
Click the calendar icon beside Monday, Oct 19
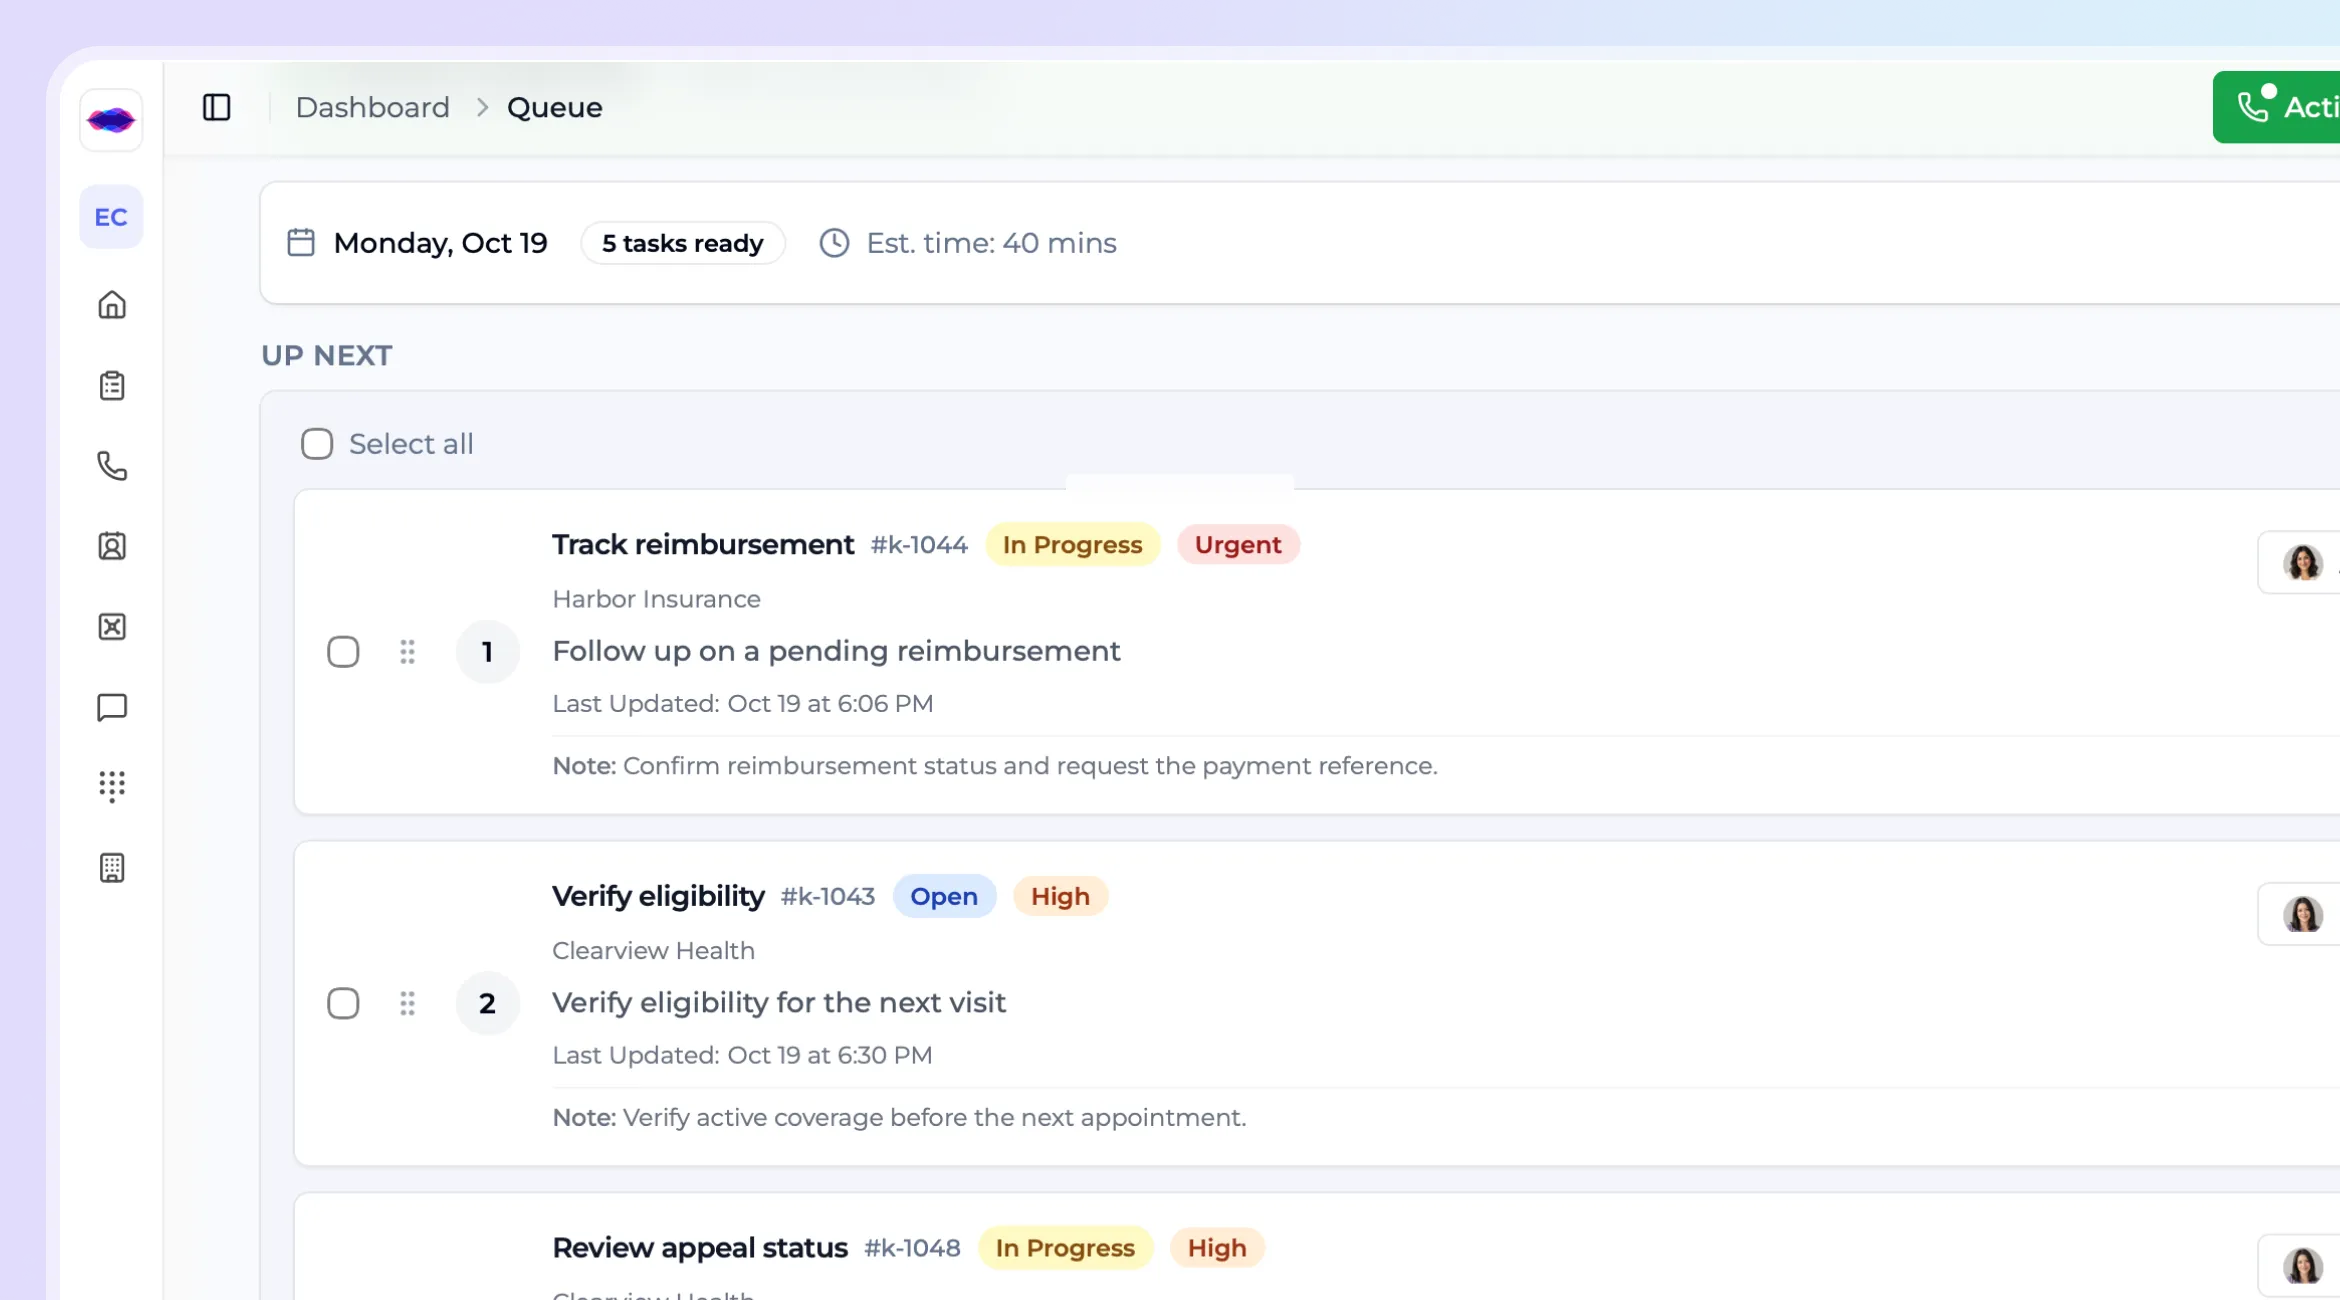301,243
